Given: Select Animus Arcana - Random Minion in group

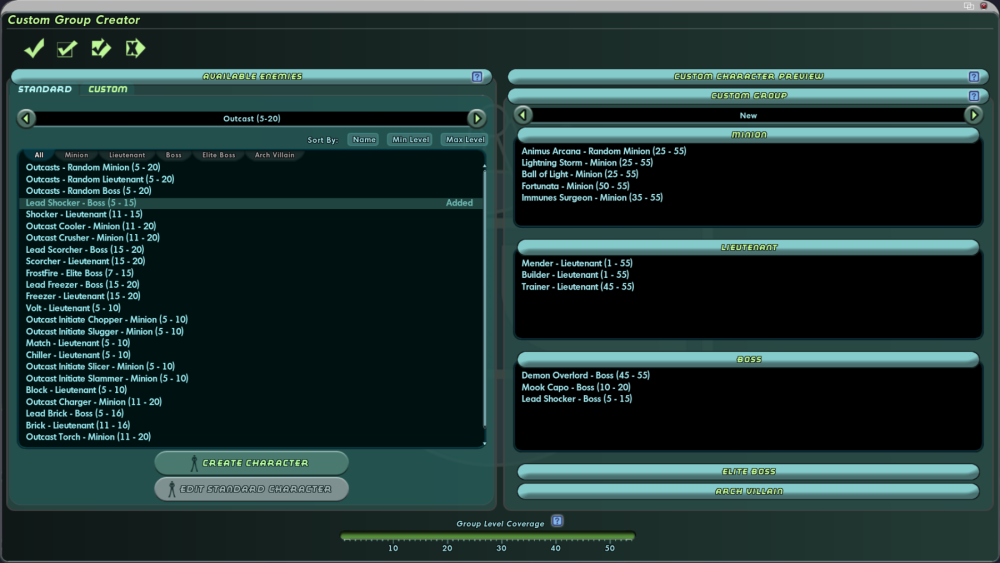Looking at the screenshot, I should click(x=604, y=151).
